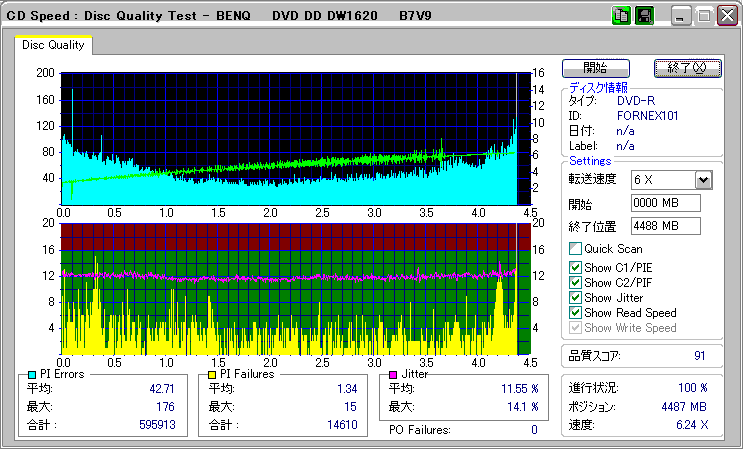Click the end position 4488 MB field
The width and height of the screenshot is (743, 449).
665,226
